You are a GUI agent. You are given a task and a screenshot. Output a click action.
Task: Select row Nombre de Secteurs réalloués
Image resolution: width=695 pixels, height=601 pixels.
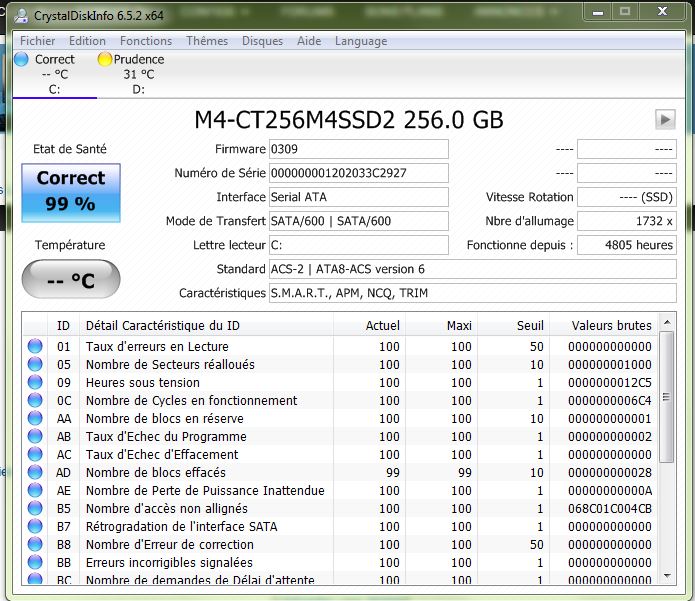pyautogui.click(x=340, y=364)
